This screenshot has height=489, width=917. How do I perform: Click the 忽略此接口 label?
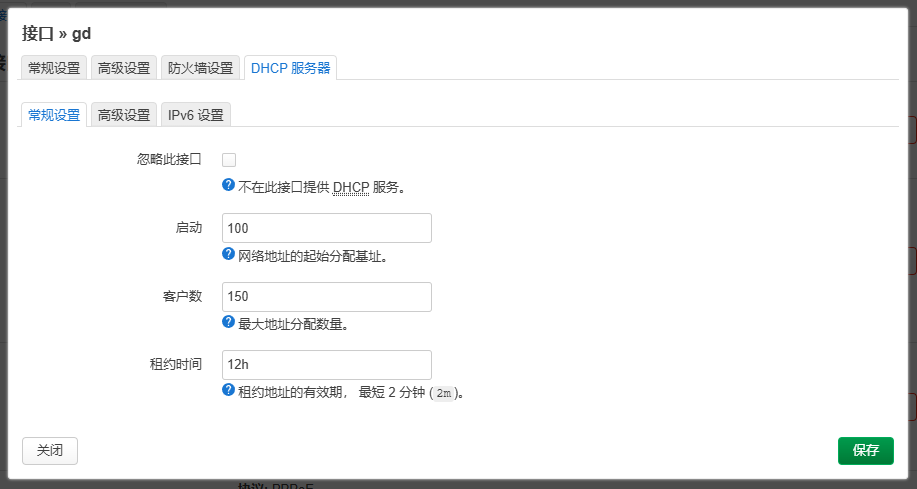(x=170, y=160)
